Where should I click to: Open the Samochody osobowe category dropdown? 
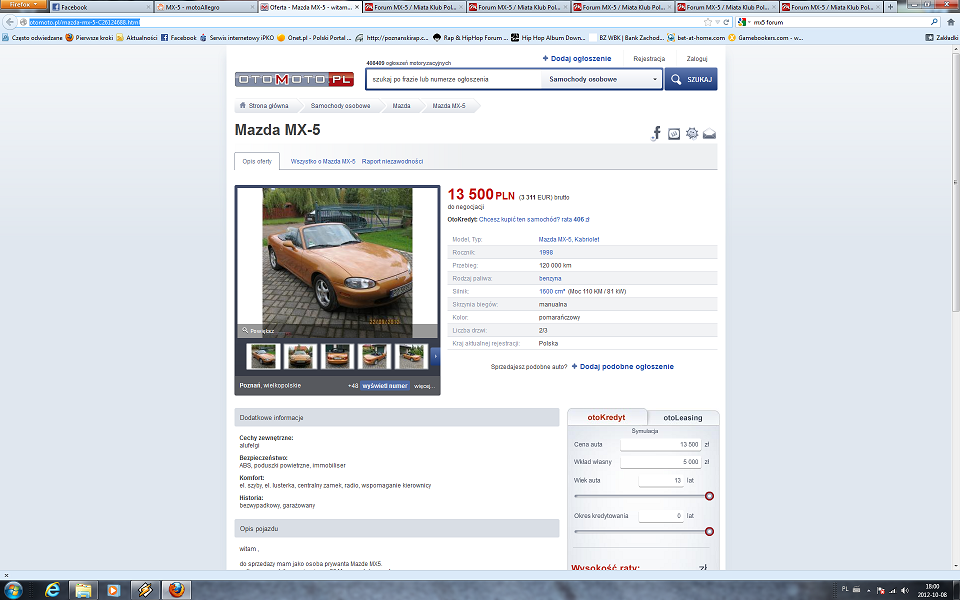click(x=602, y=79)
